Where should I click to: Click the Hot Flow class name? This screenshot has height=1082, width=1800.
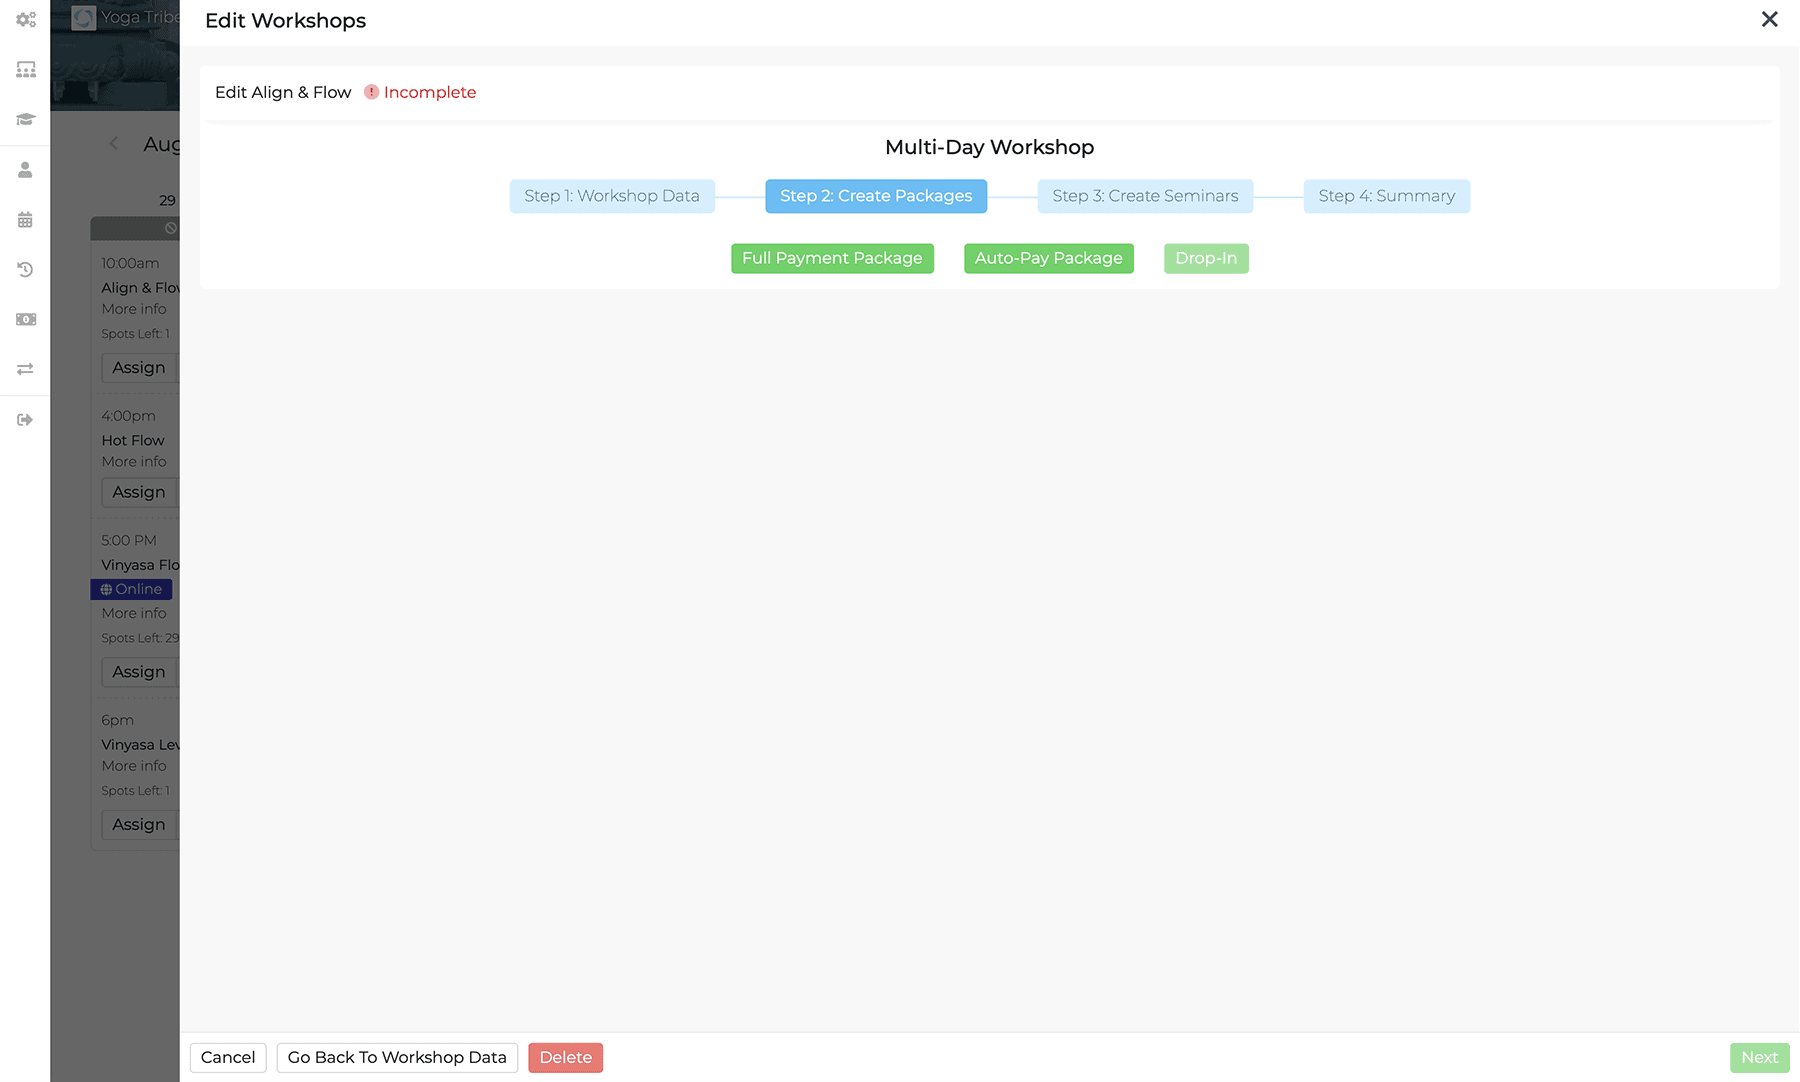click(133, 440)
